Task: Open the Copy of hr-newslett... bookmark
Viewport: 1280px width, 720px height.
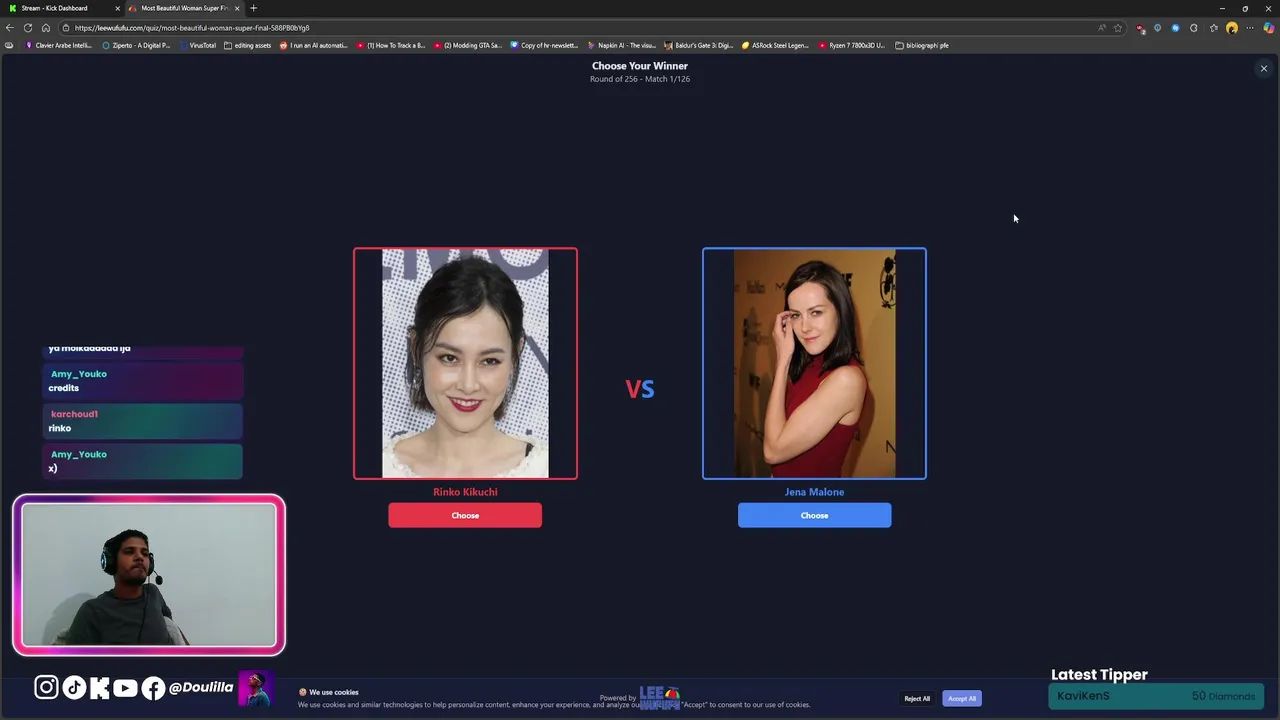Action: [545, 45]
